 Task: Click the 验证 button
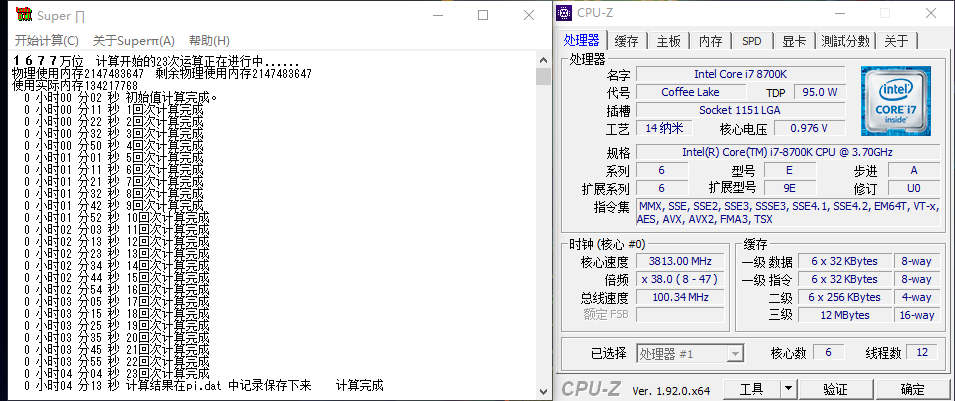coord(835,388)
